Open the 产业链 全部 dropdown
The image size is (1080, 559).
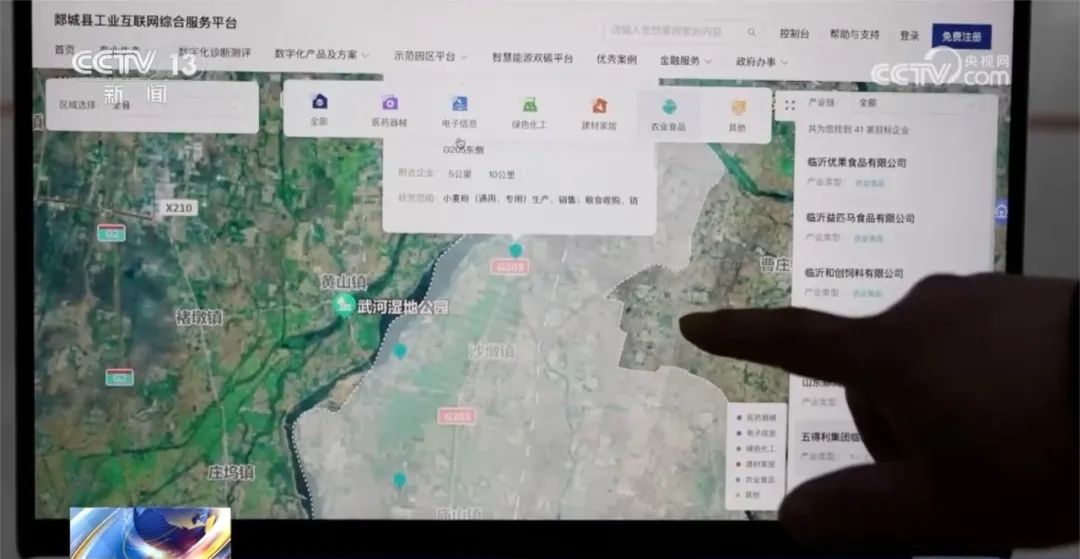click(916, 103)
